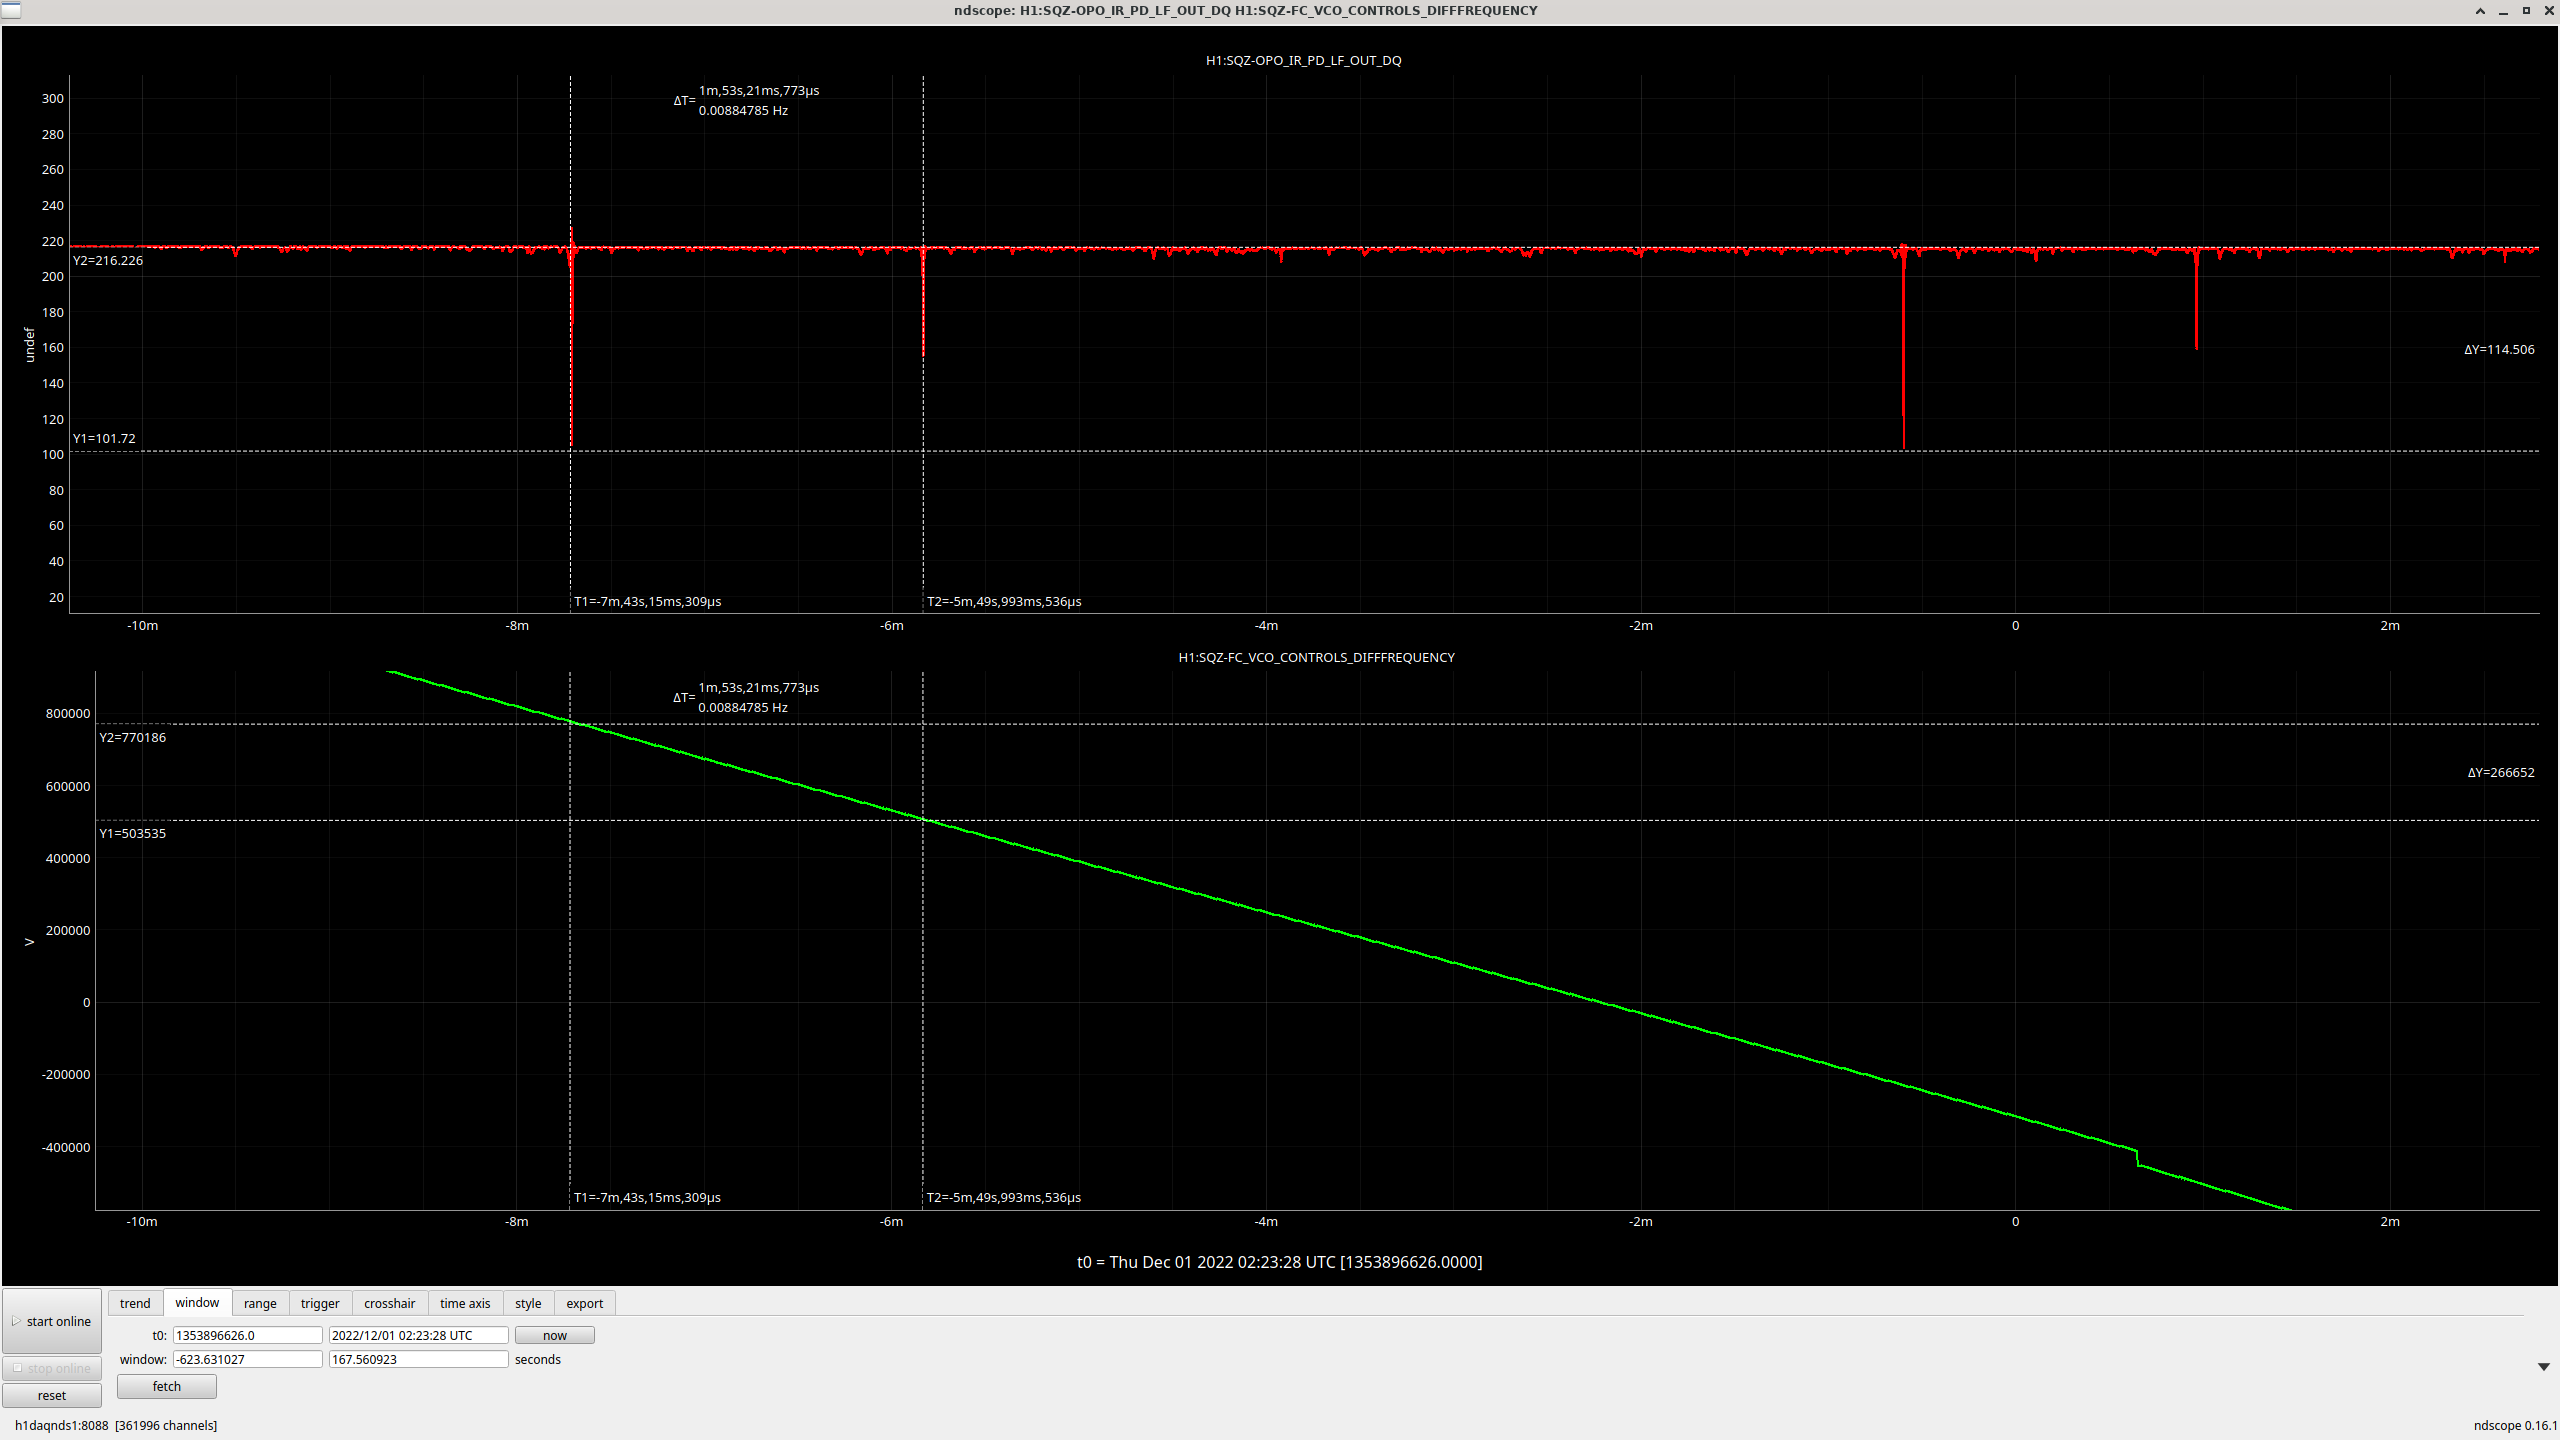
Task: Click the reset button
Action: click(52, 1395)
